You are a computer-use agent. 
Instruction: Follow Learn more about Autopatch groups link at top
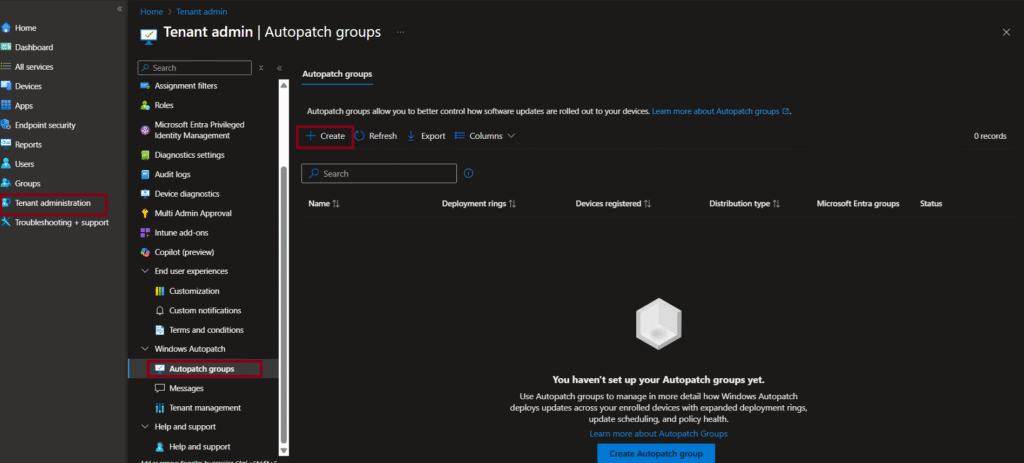point(720,112)
